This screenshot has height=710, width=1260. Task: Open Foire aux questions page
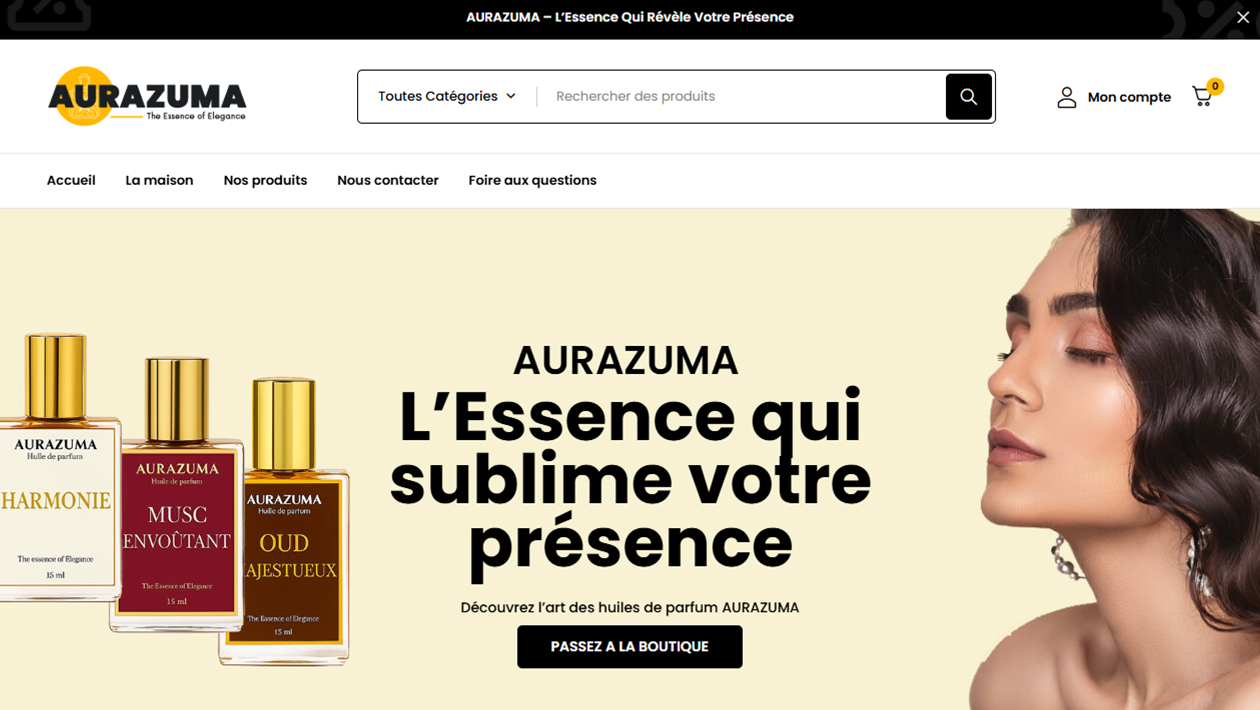click(x=532, y=180)
